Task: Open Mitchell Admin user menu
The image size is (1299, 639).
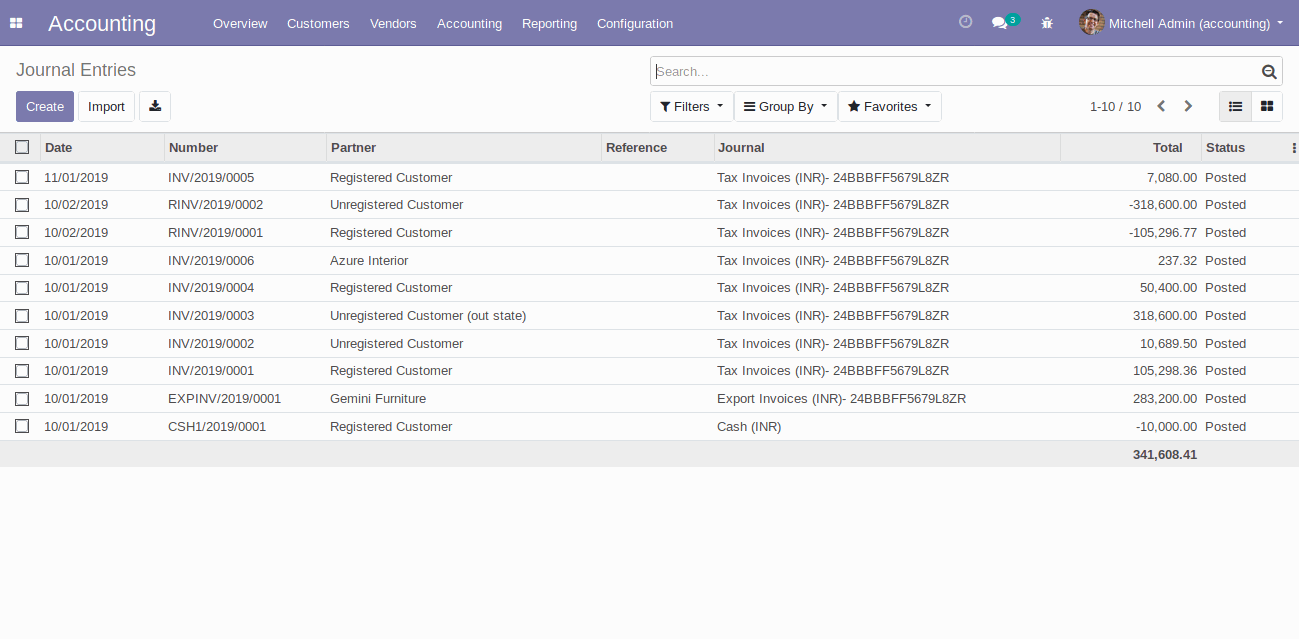Action: [x=1181, y=23]
